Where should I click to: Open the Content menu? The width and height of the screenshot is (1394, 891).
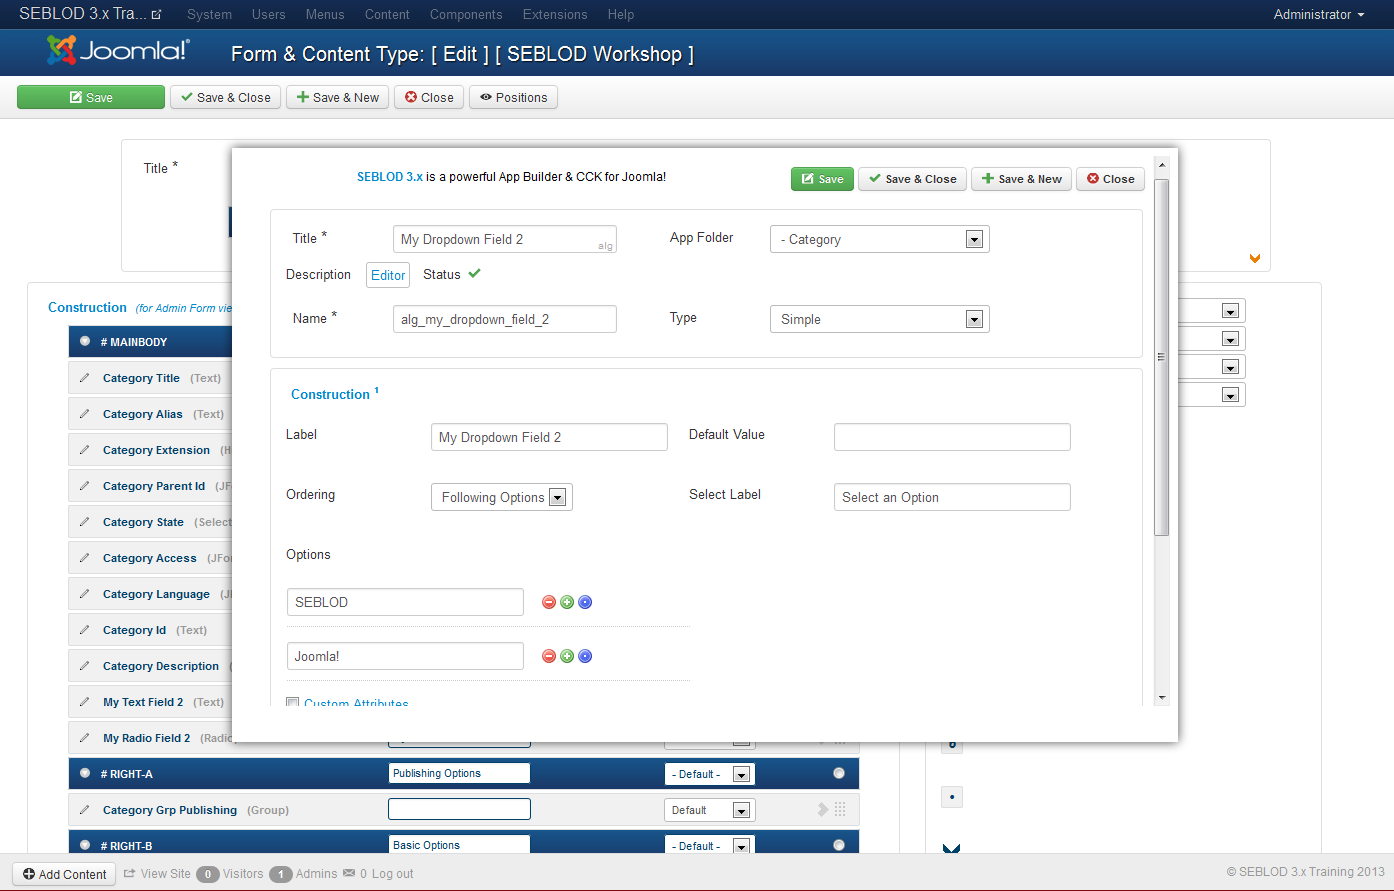tap(387, 14)
